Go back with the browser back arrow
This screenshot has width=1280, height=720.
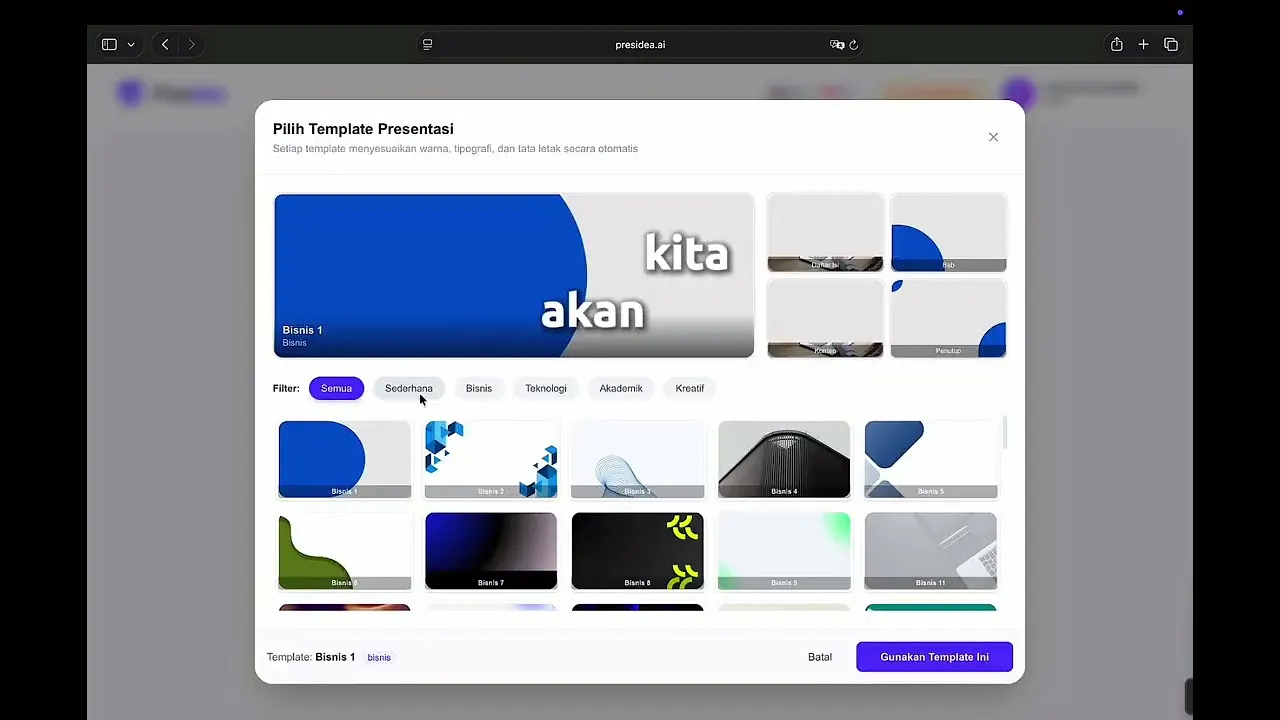165,45
